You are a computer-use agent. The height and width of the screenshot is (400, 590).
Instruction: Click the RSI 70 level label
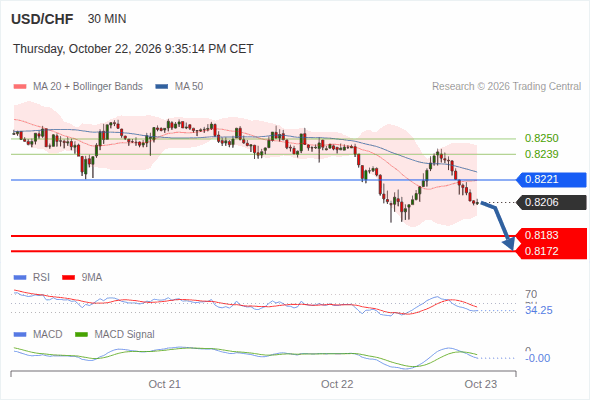point(531,294)
